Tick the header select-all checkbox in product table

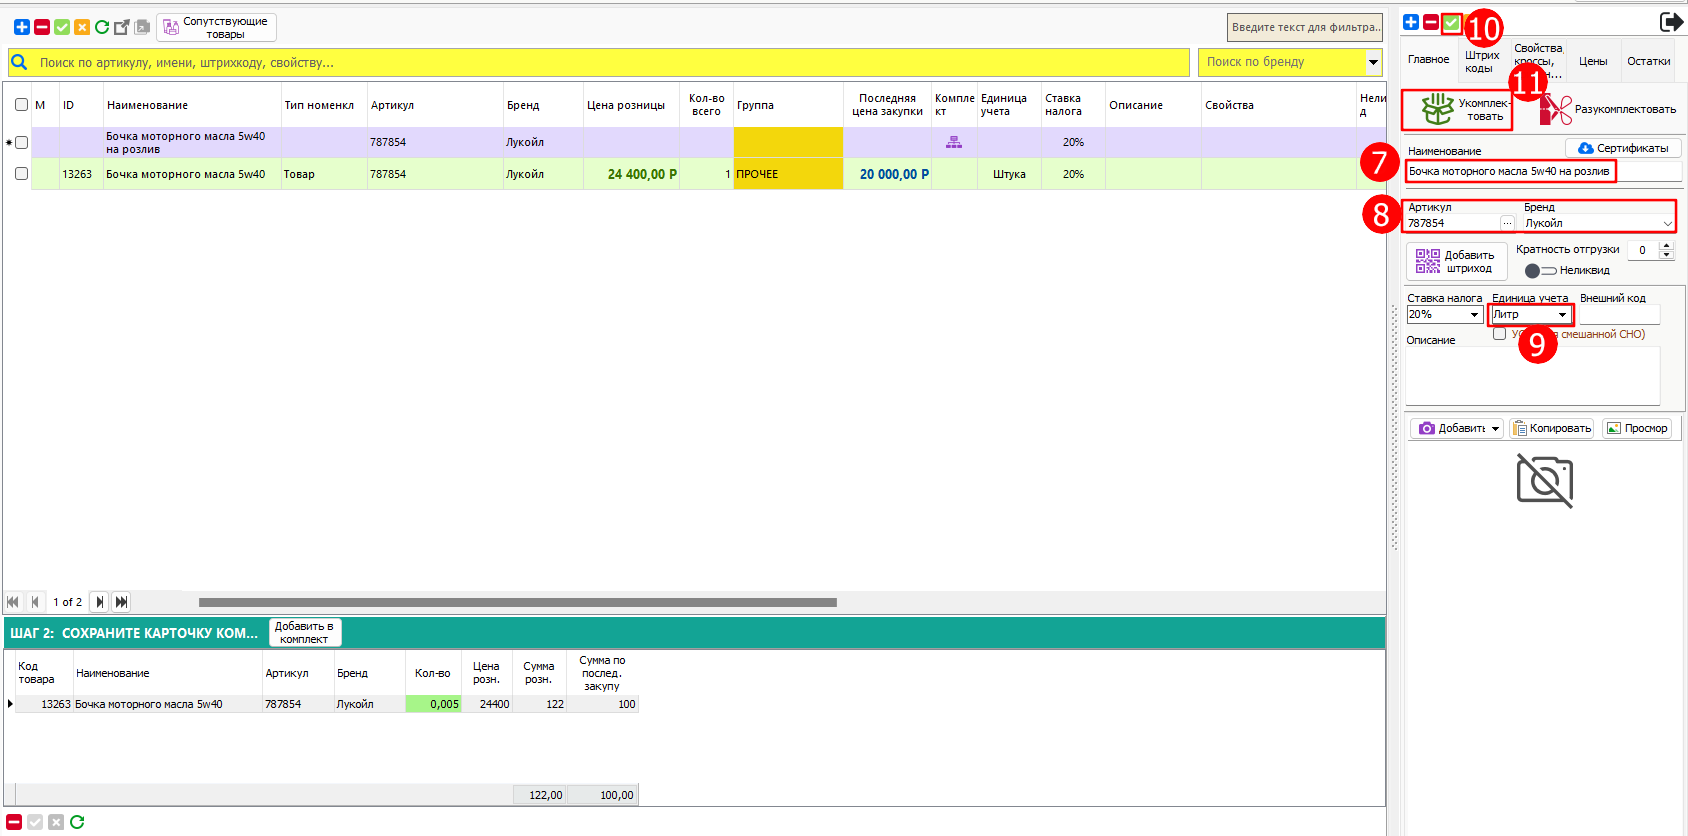21,105
